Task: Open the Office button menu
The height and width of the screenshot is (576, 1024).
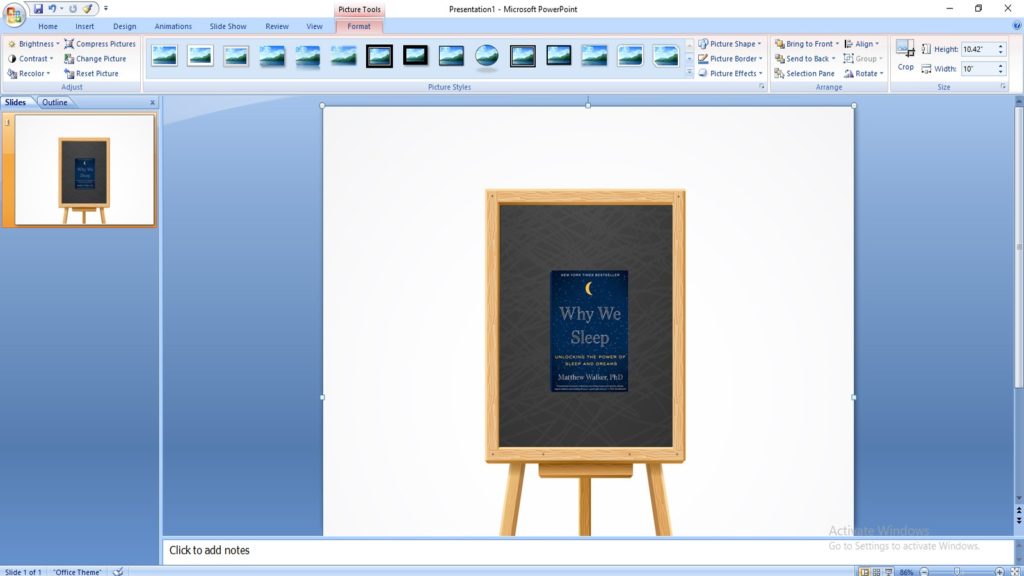Action: [13, 14]
